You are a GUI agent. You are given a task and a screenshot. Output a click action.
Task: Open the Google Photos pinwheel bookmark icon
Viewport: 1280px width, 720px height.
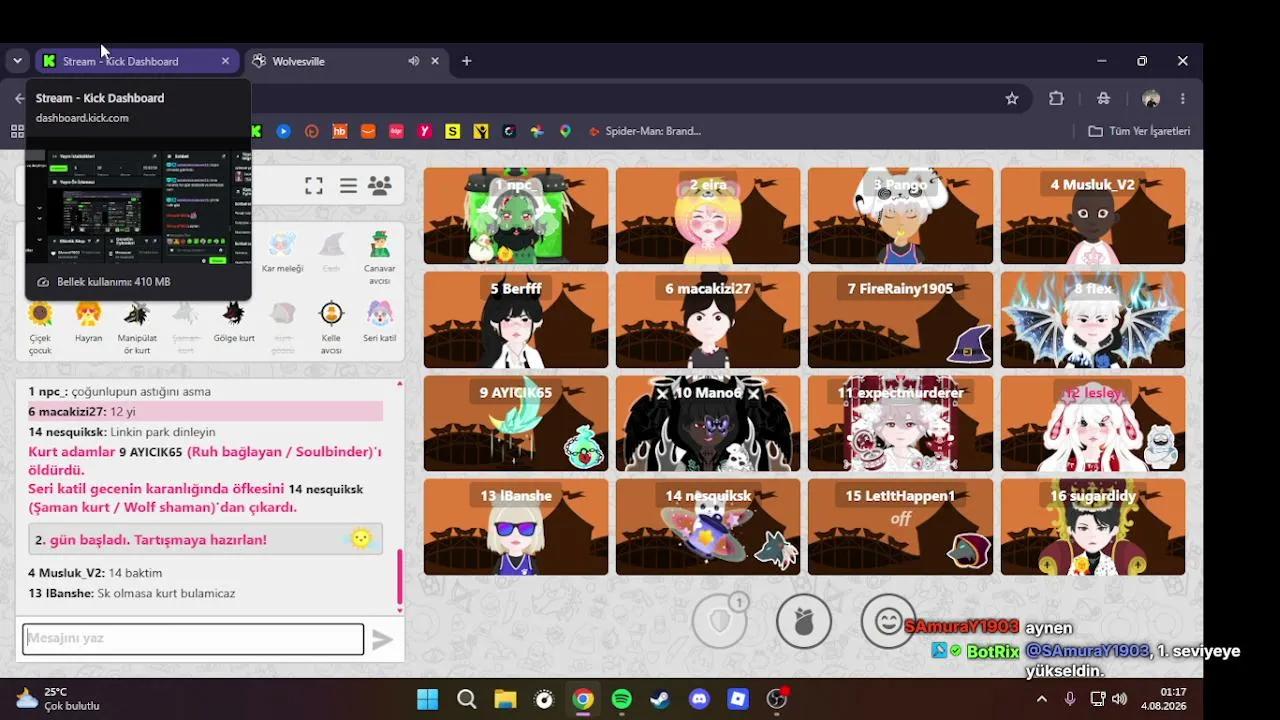(537, 131)
